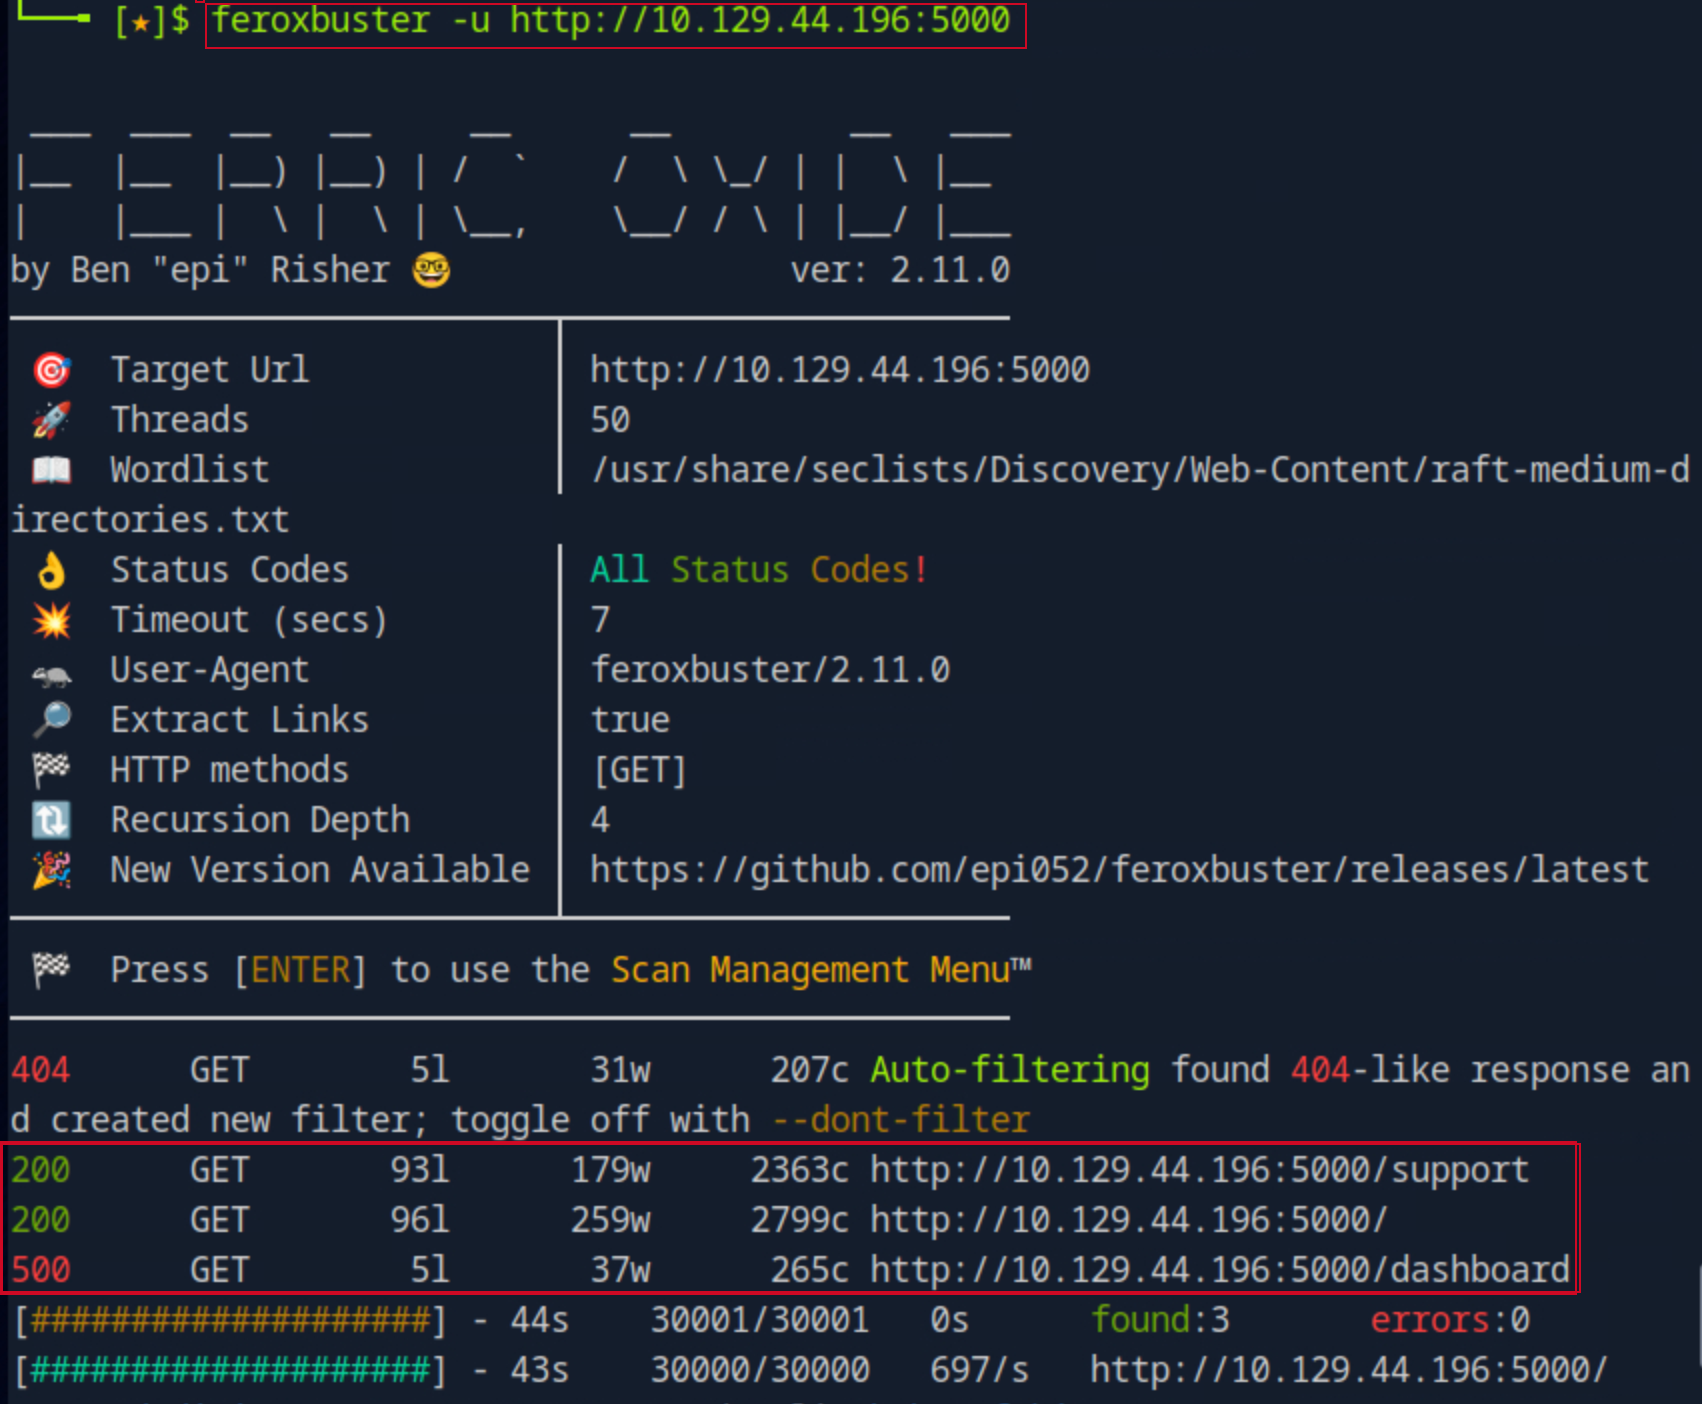The width and height of the screenshot is (1702, 1404).
Task: Select the rocket icon beside Threads
Action: [53, 420]
